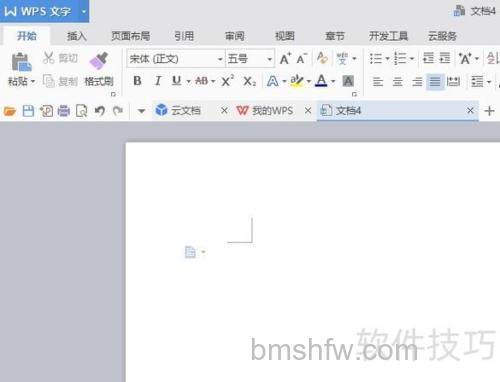Redo the last action

(118, 111)
